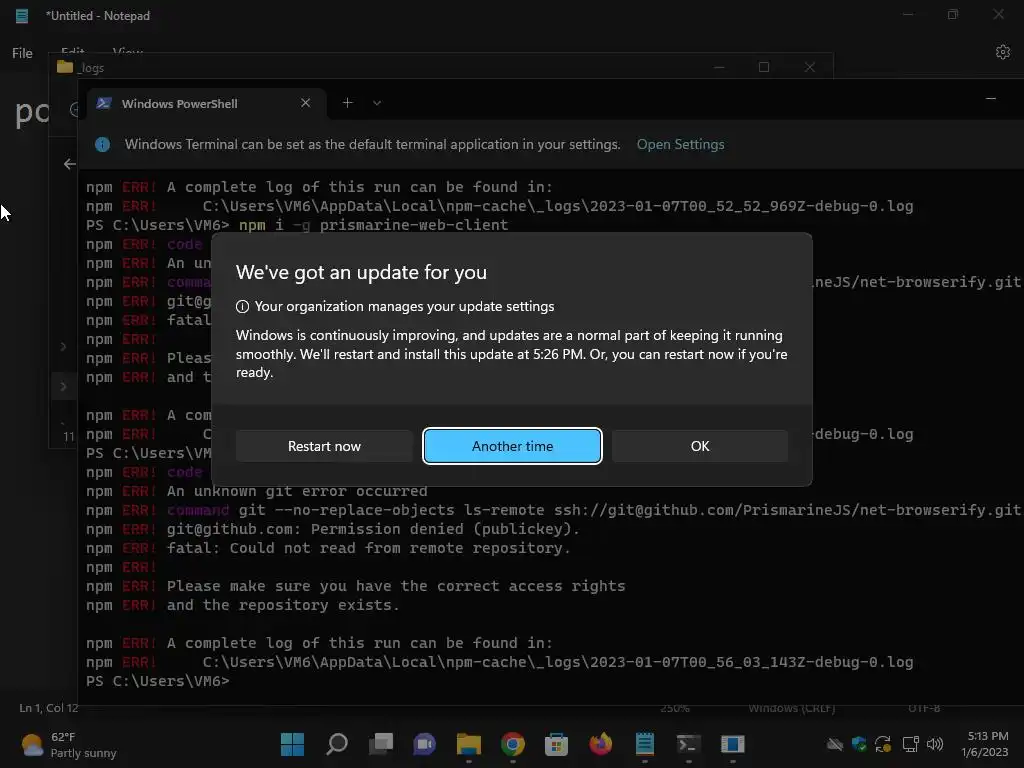The height and width of the screenshot is (768, 1024).
Task: Open a new tab in Windows Terminal
Action: click(x=347, y=103)
